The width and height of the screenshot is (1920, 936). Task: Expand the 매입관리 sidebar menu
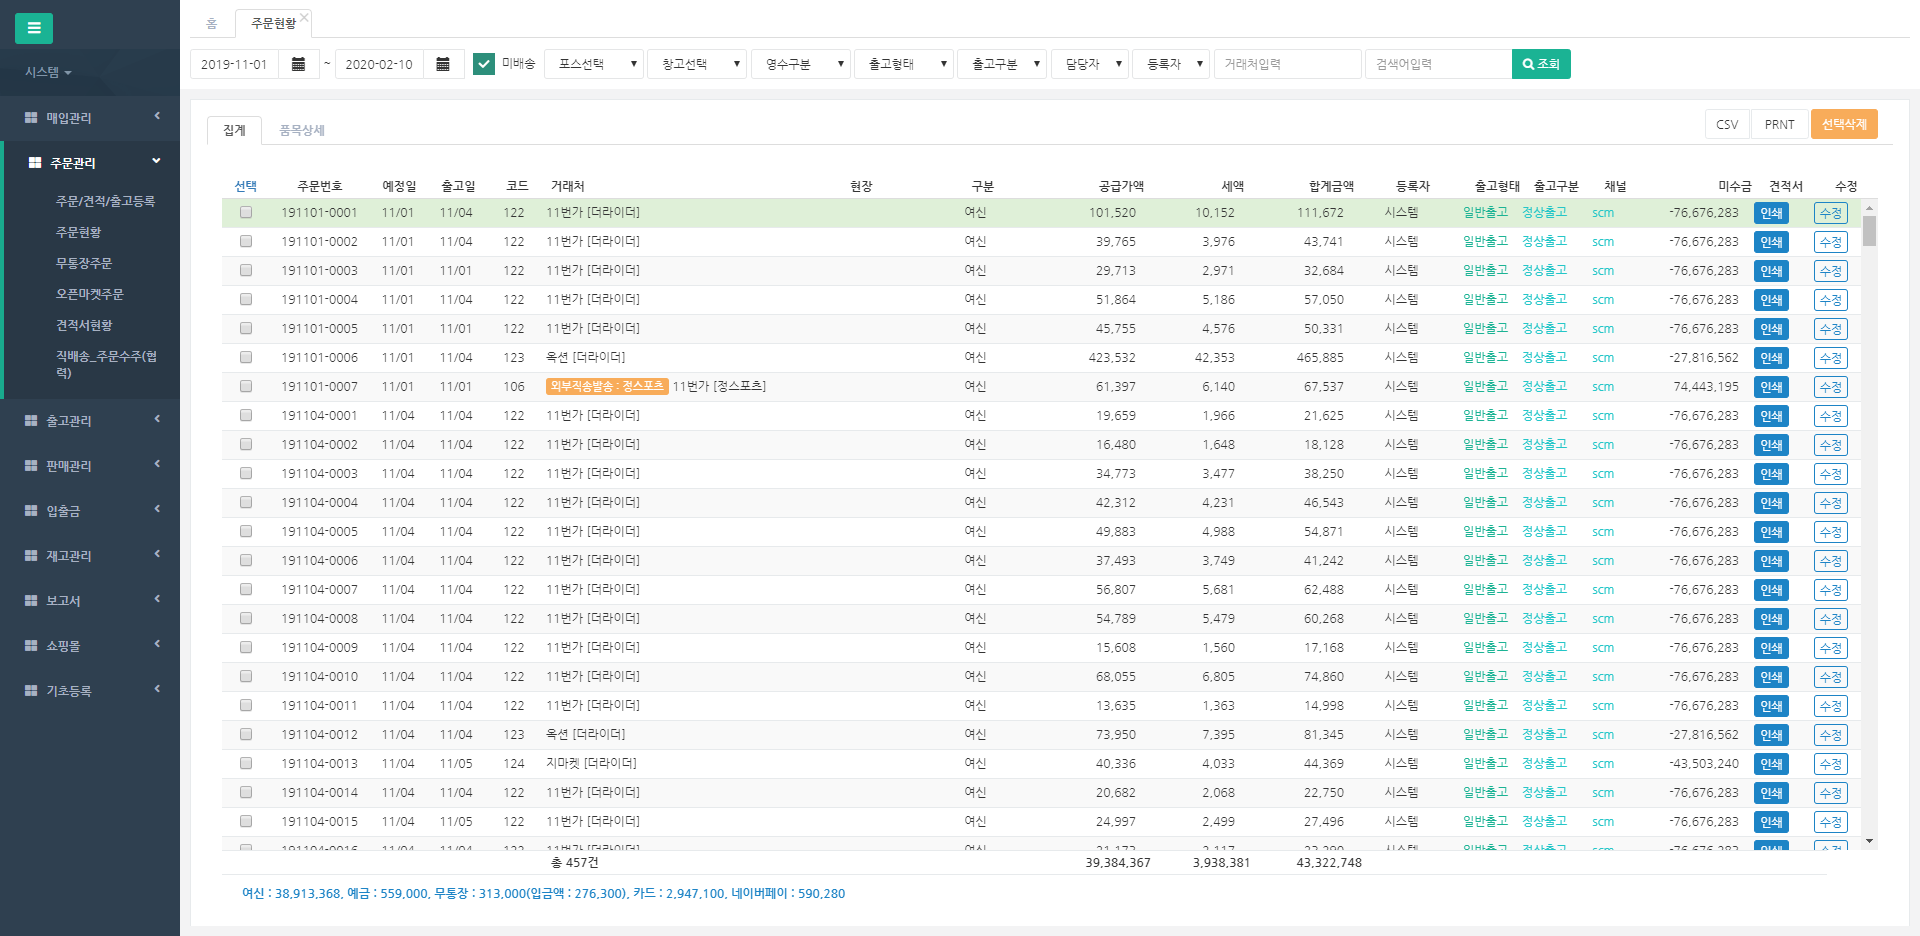click(x=90, y=118)
